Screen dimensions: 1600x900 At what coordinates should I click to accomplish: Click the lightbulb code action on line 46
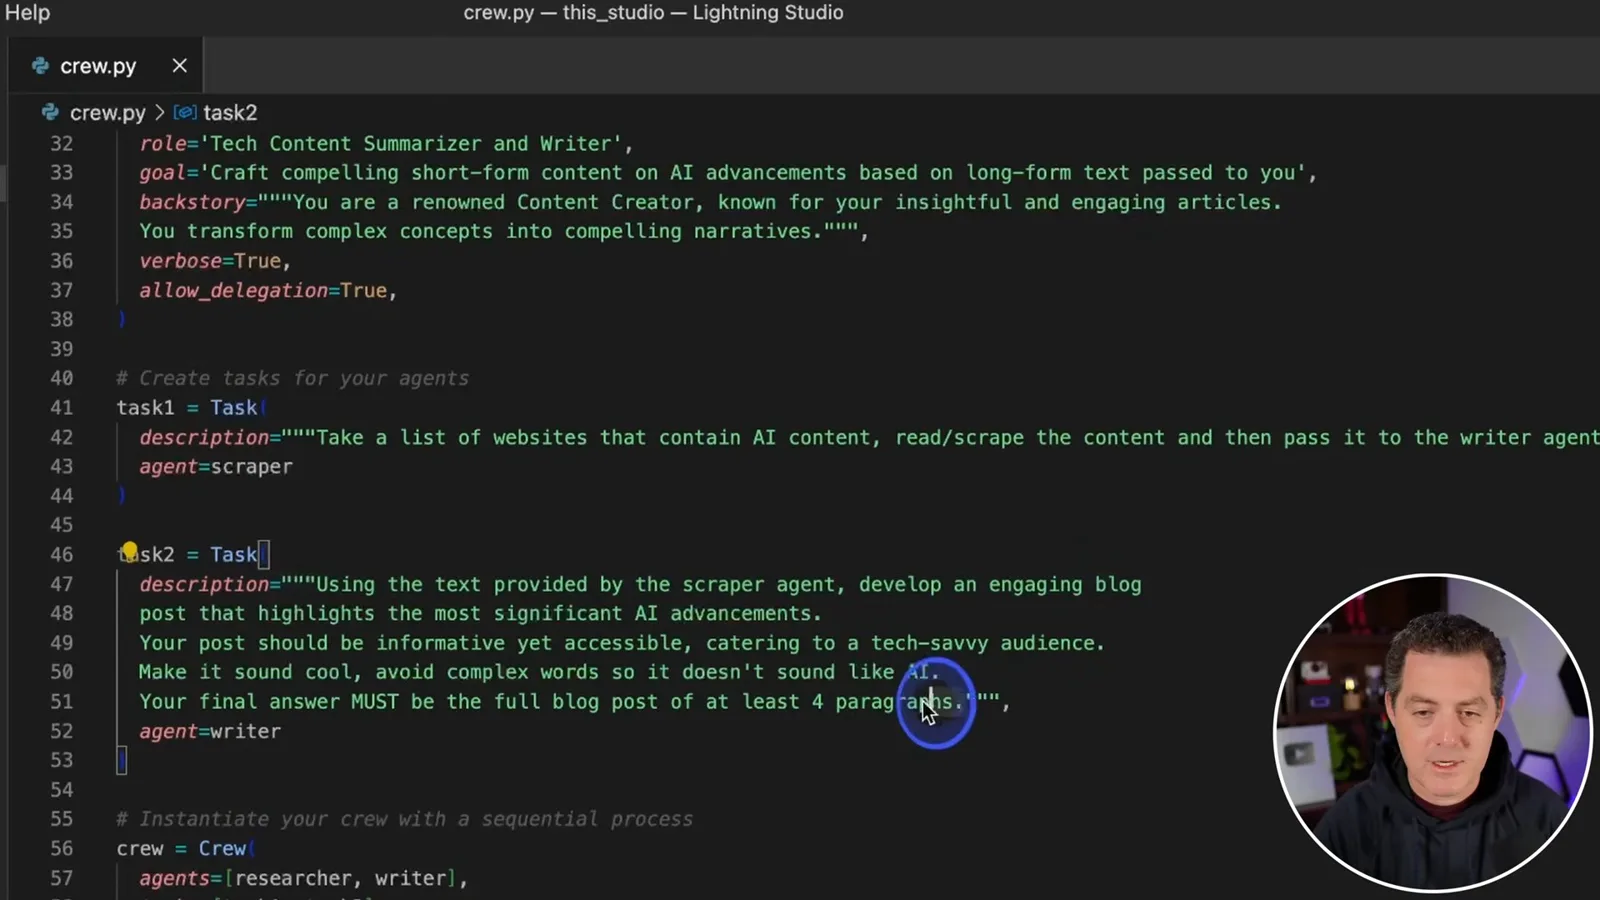[129, 551]
